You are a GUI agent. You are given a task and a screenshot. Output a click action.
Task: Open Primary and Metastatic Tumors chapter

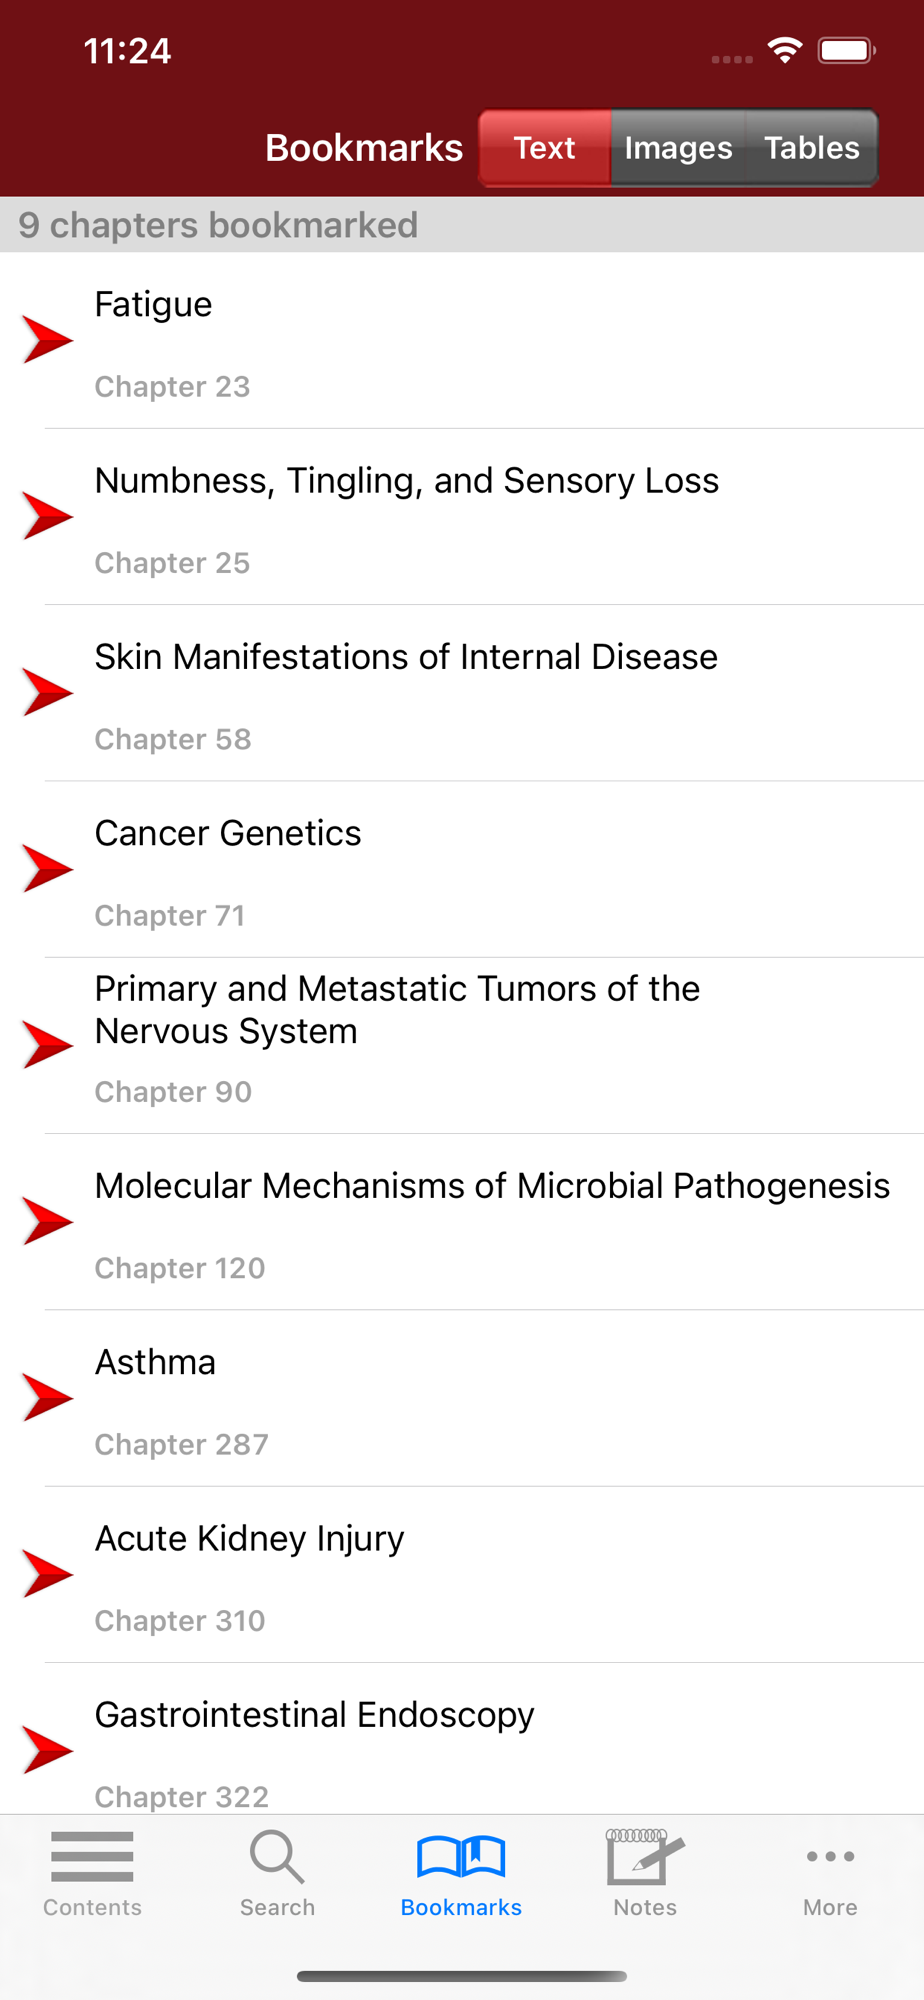click(x=397, y=1010)
